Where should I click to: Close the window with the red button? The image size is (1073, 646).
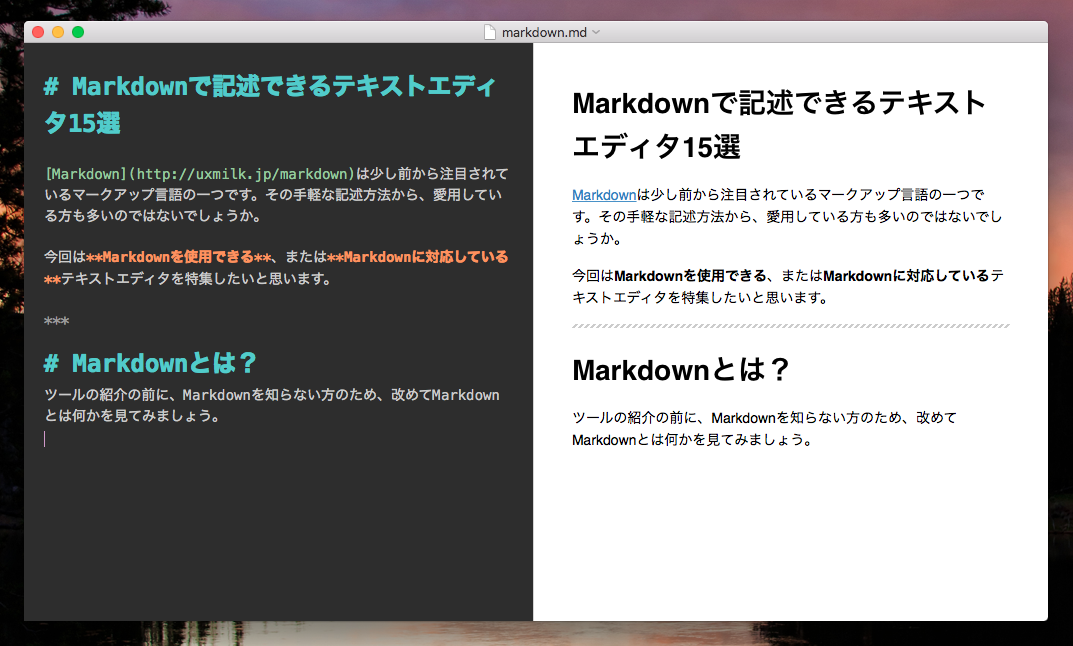(x=39, y=32)
